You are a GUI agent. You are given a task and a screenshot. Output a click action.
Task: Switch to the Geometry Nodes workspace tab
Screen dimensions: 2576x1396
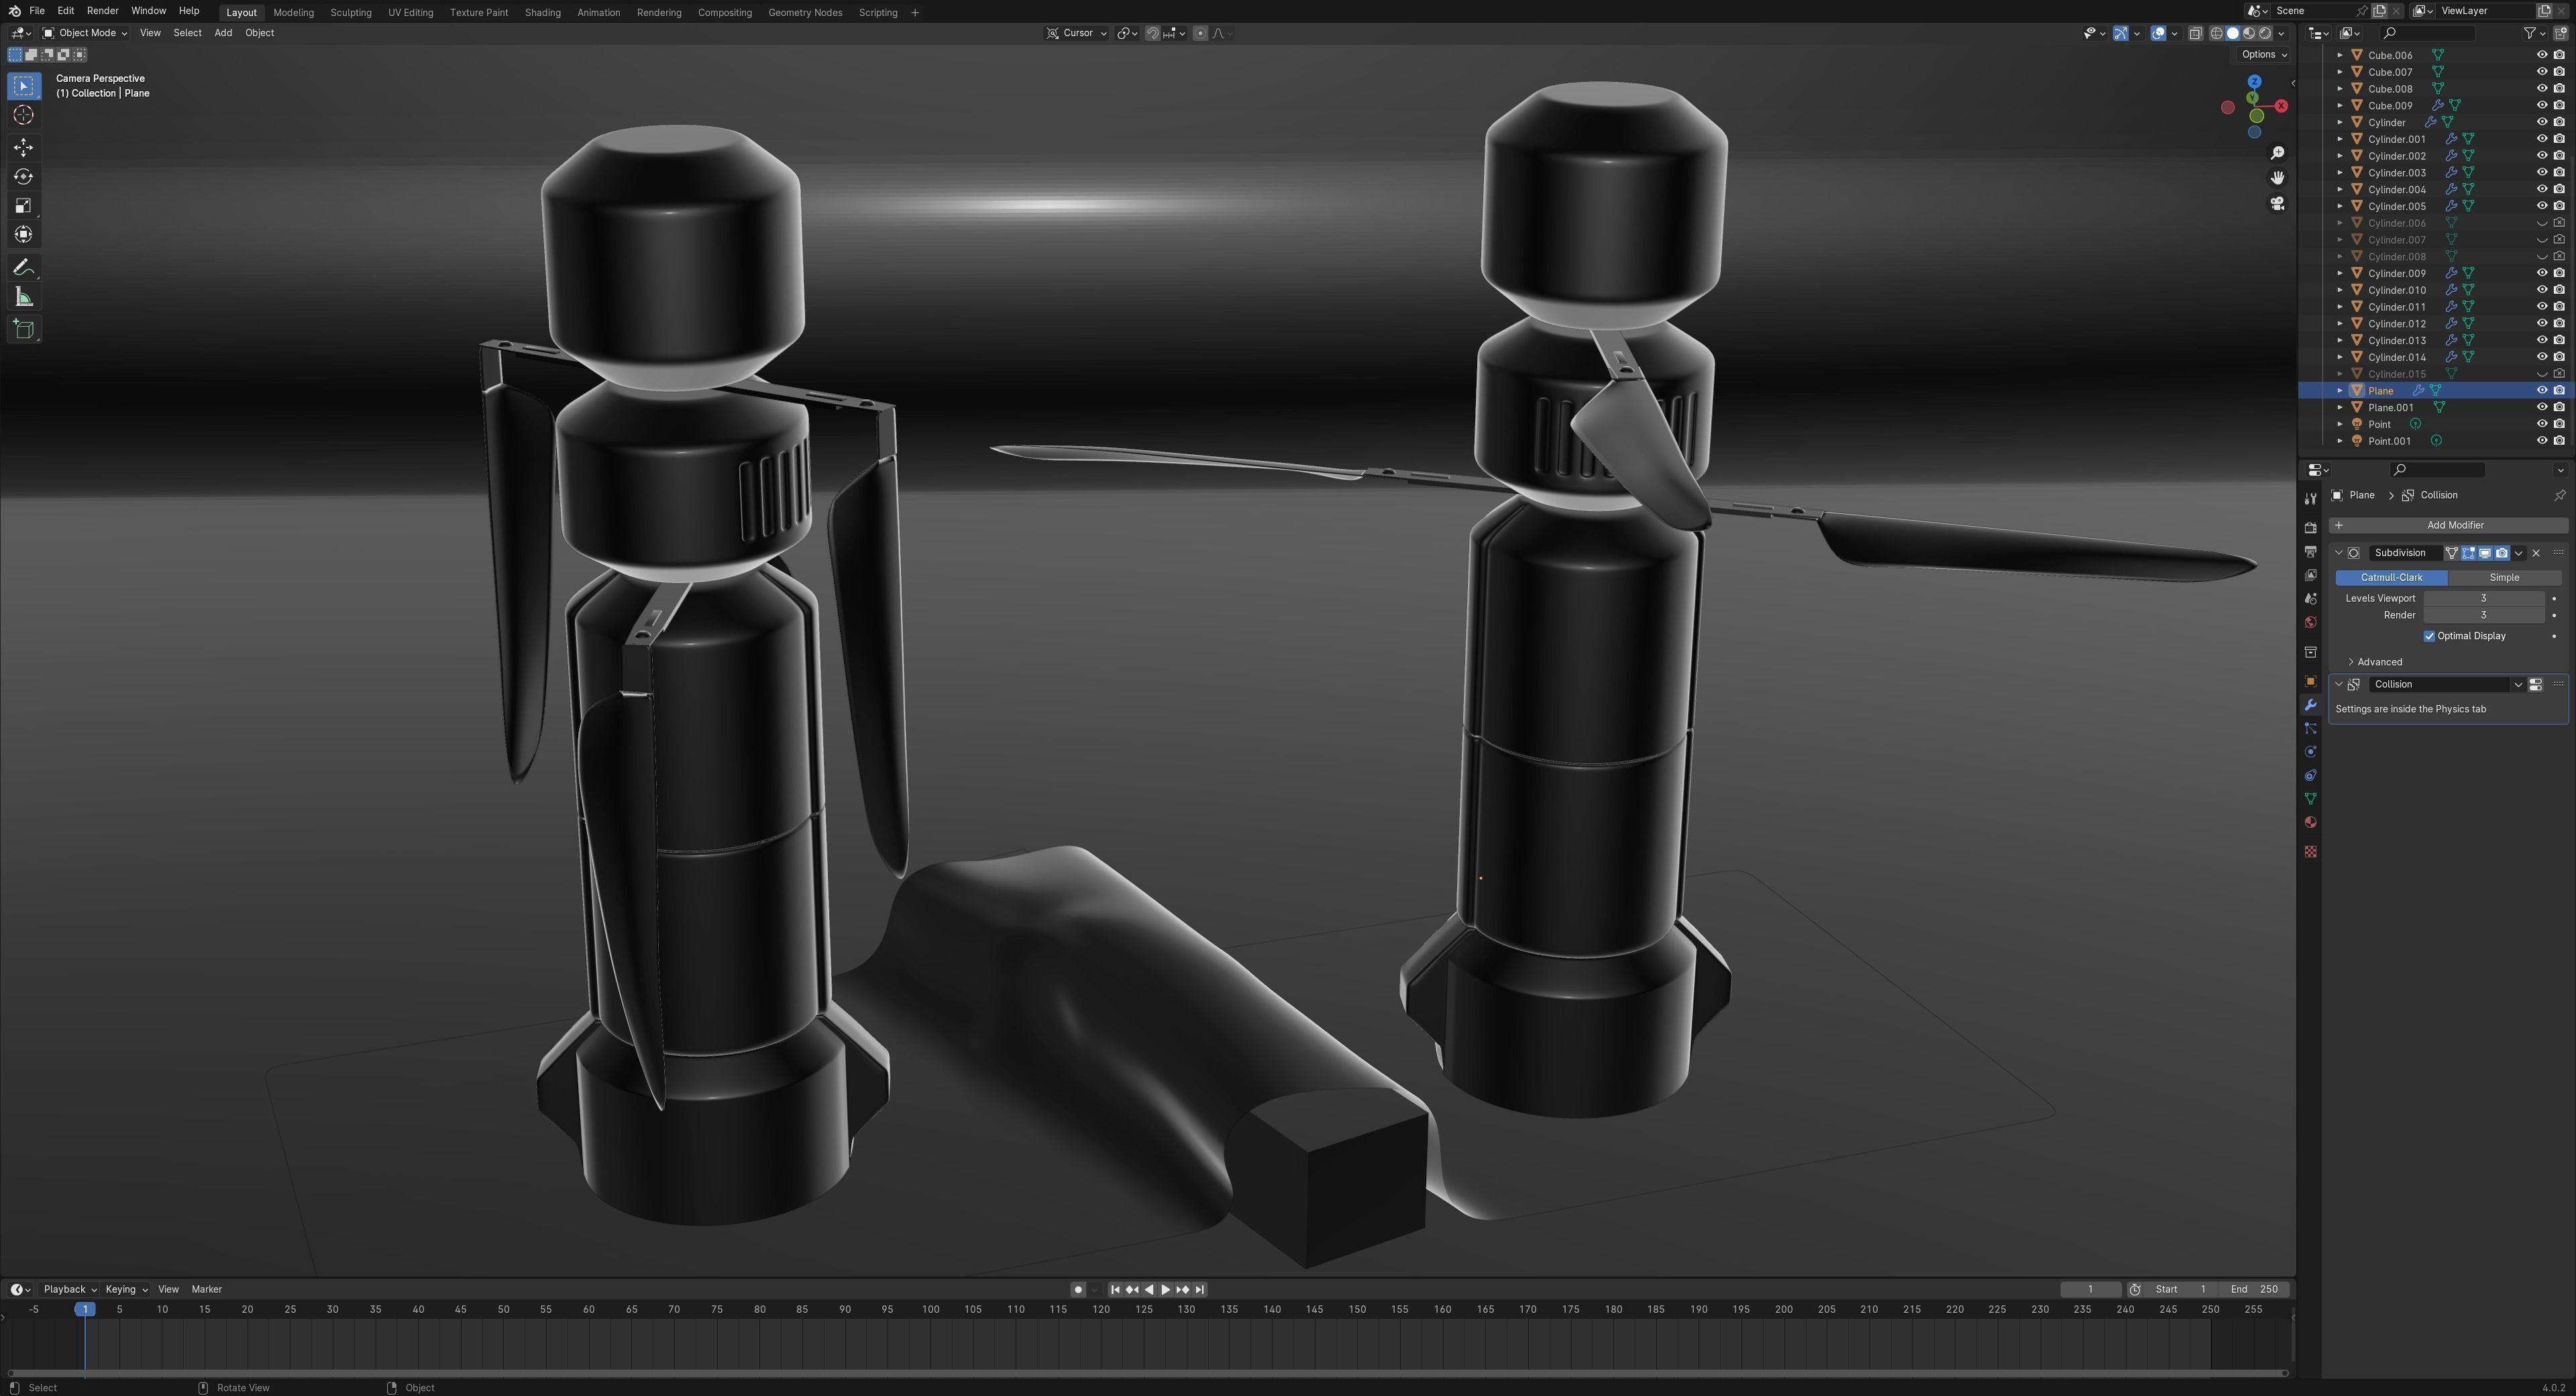805,12
